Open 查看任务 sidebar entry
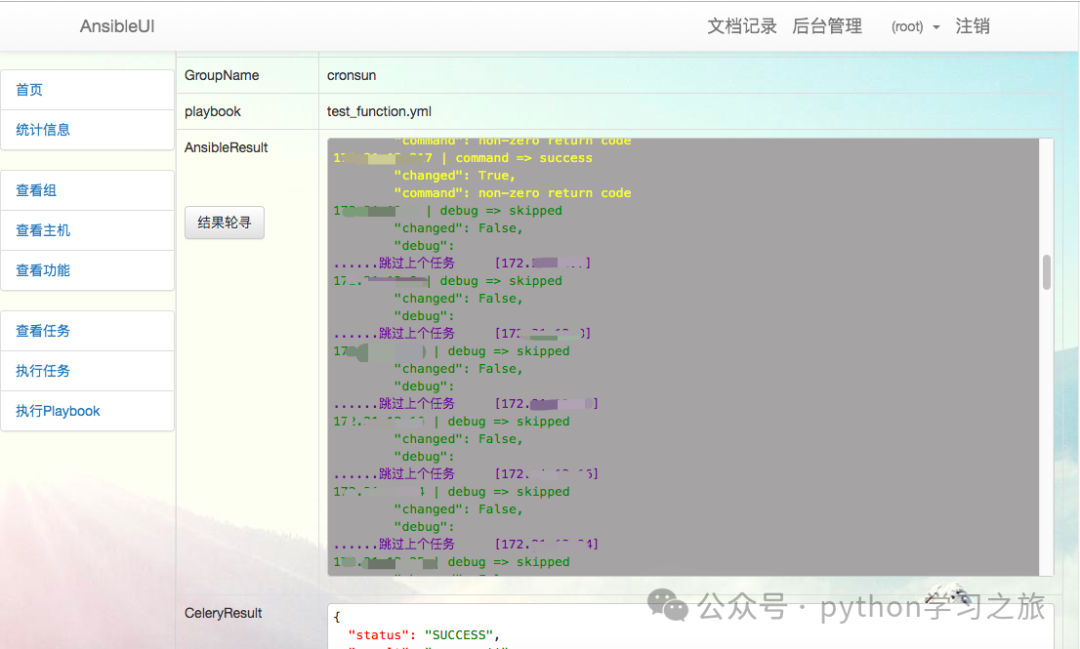This screenshot has width=1080, height=649. point(87,331)
